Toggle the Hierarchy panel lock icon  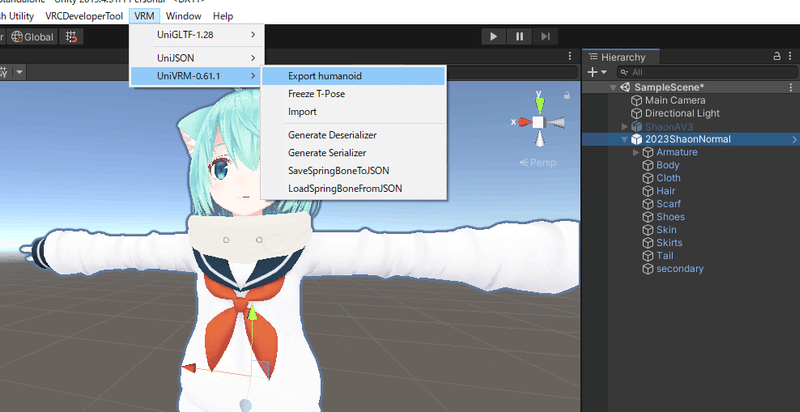tap(777, 56)
